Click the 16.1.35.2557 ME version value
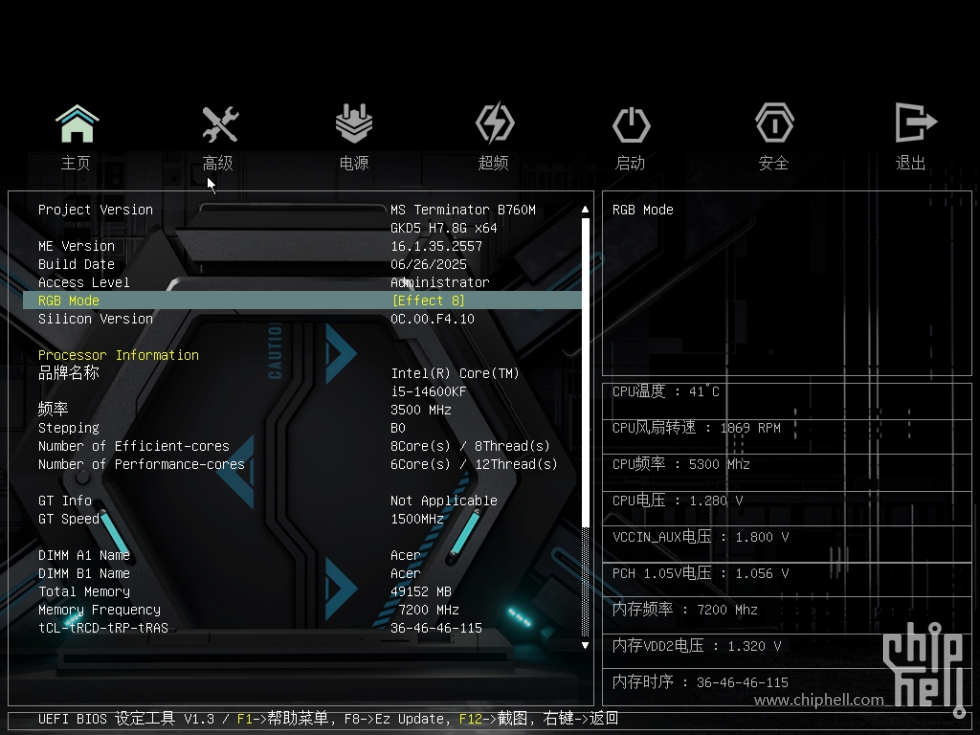Image resolution: width=980 pixels, height=735 pixels. coord(436,246)
